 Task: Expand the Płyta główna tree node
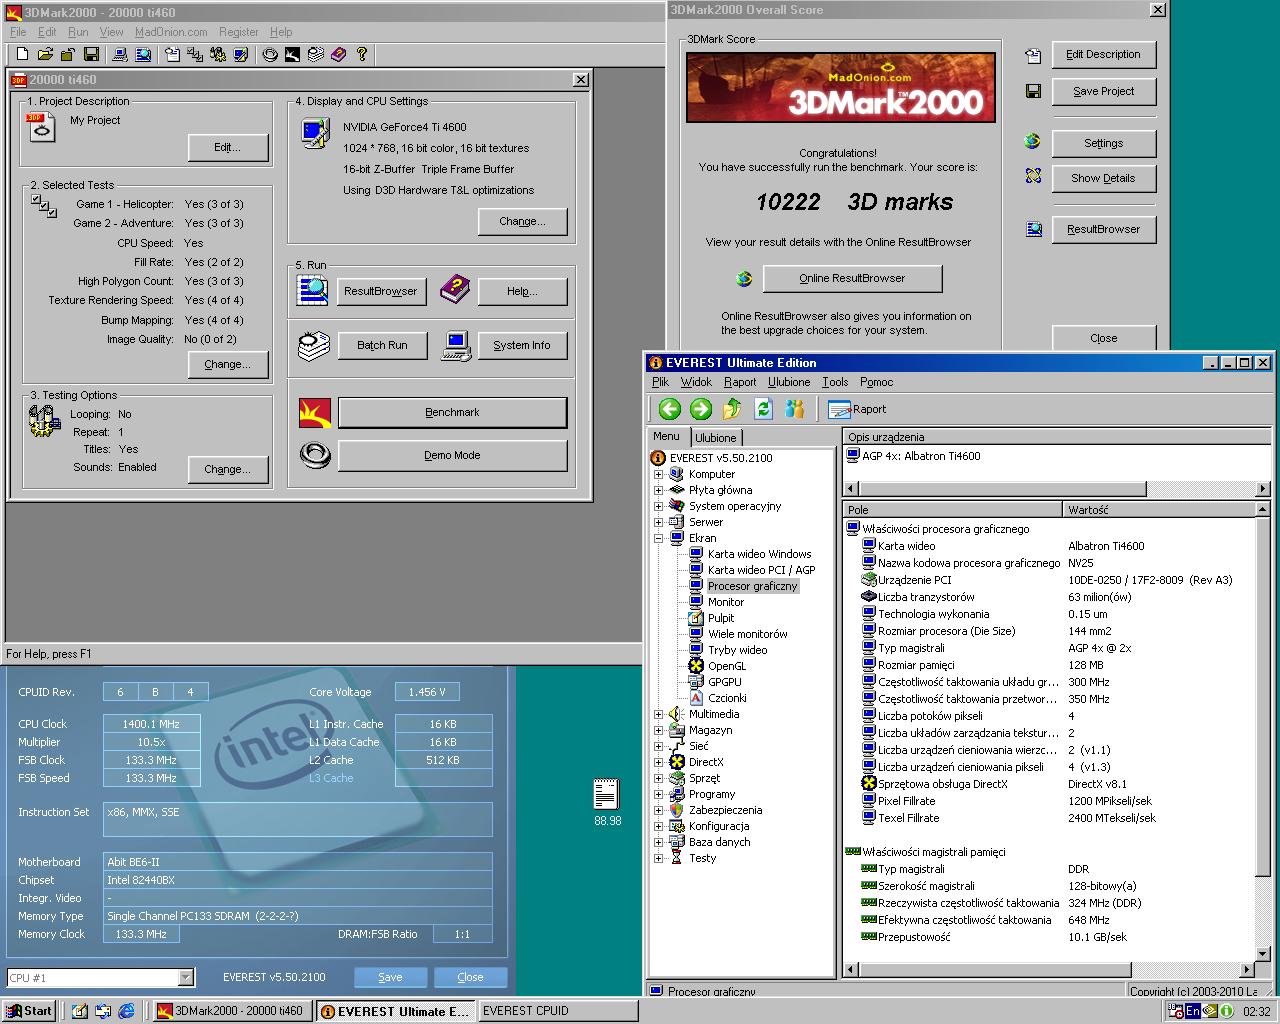pyautogui.click(x=658, y=490)
